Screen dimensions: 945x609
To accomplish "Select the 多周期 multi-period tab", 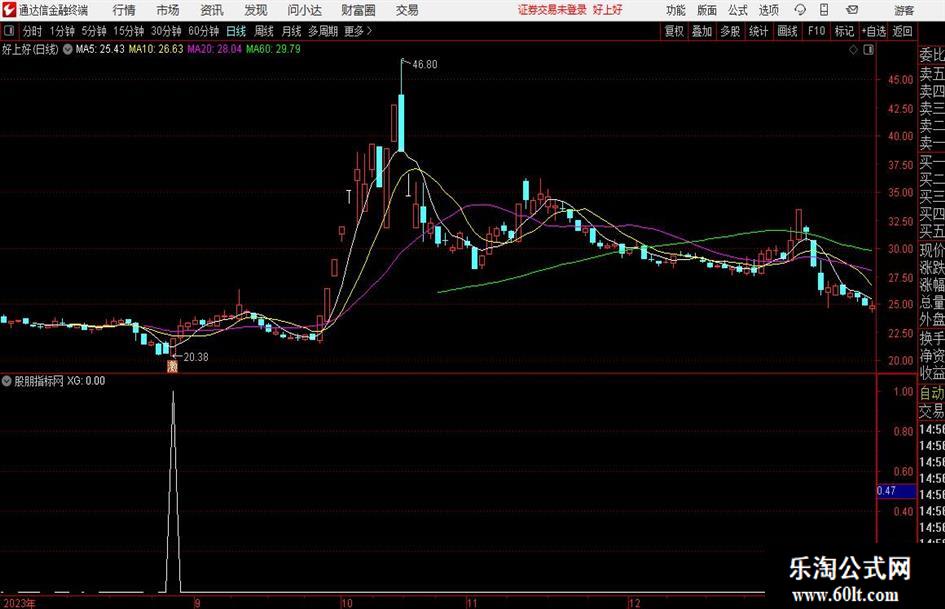I will click(x=323, y=31).
